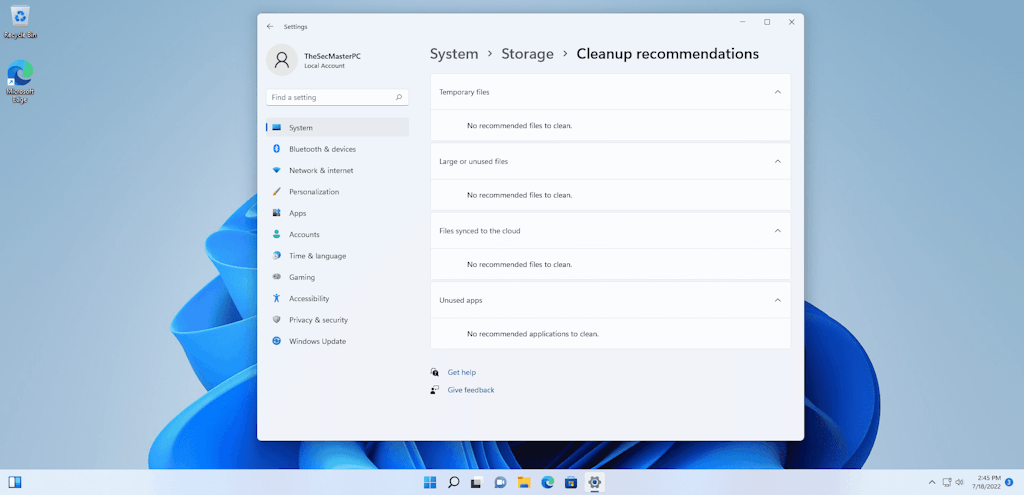The image size is (1024, 495).
Task: Open the Bluetooth & devices category
Action: tap(338, 149)
